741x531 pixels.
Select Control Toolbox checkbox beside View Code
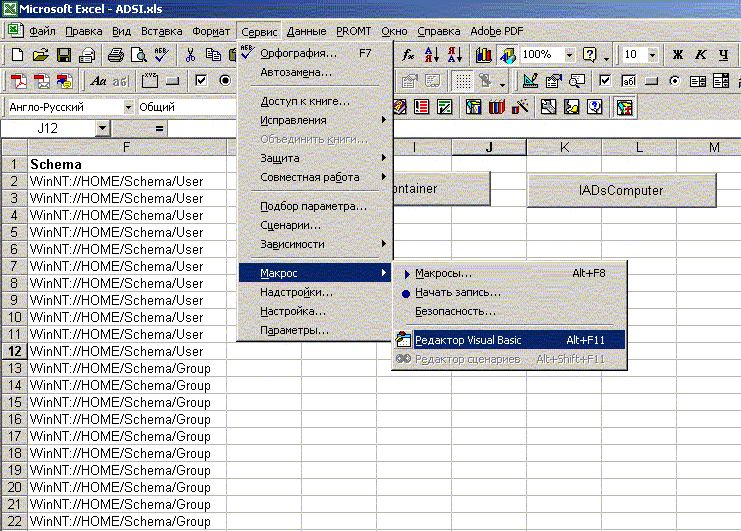coord(605,81)
